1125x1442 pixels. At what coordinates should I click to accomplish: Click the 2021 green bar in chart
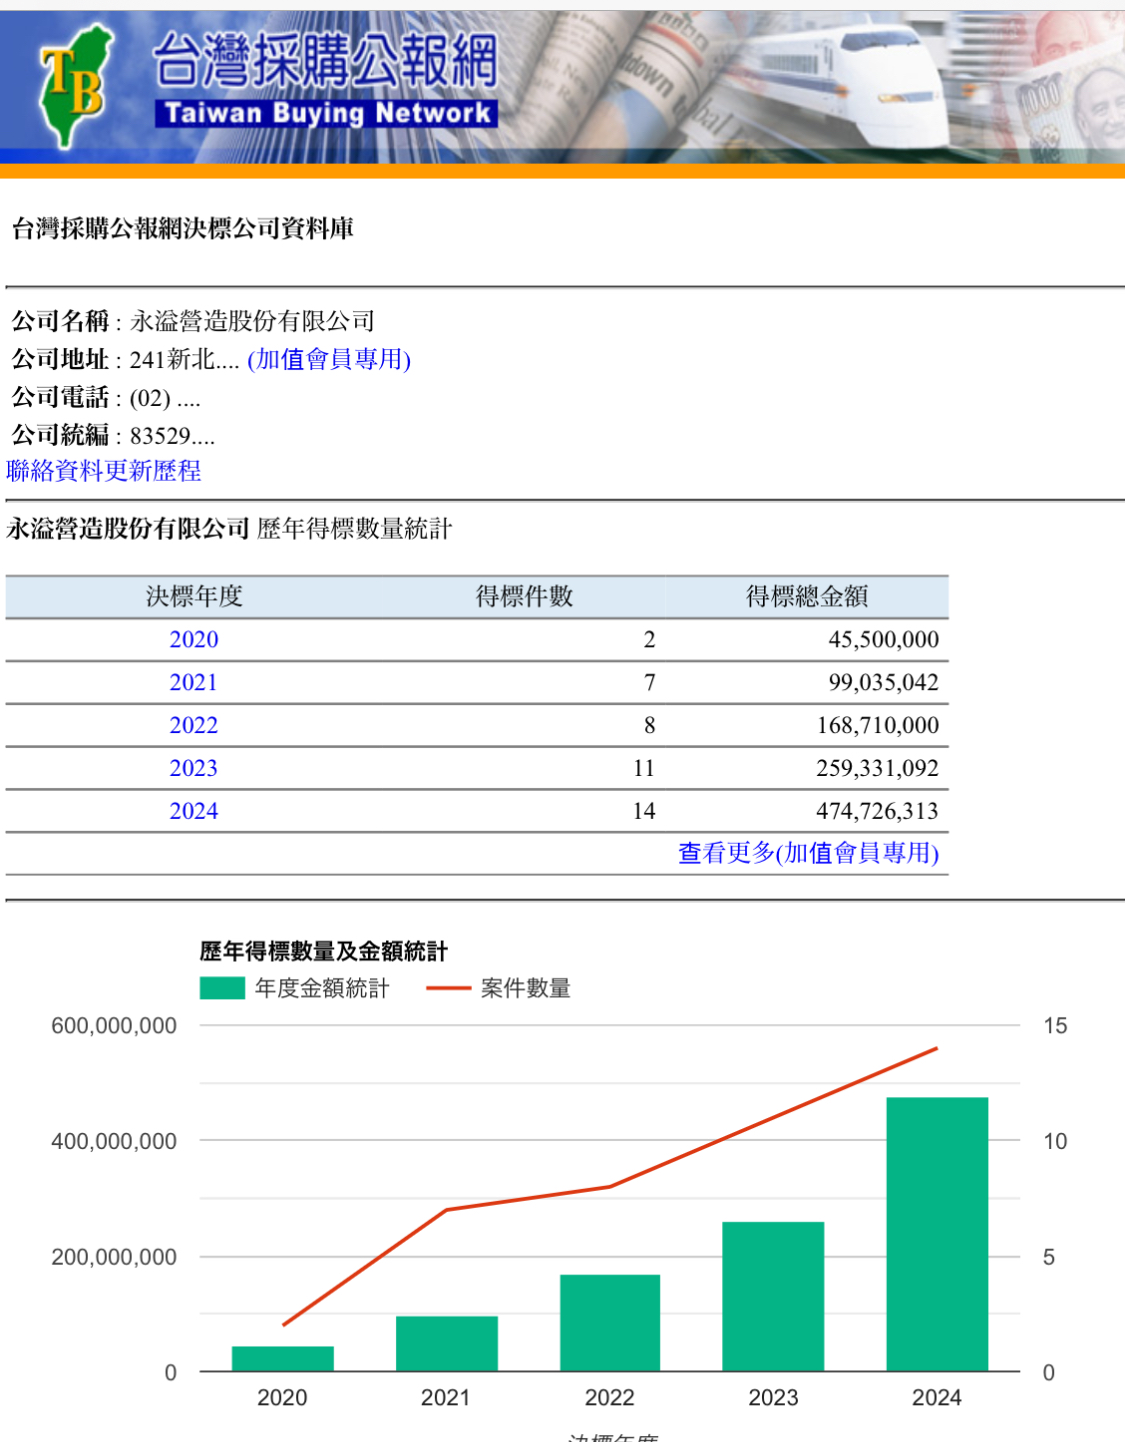(x=446, y=1343)
